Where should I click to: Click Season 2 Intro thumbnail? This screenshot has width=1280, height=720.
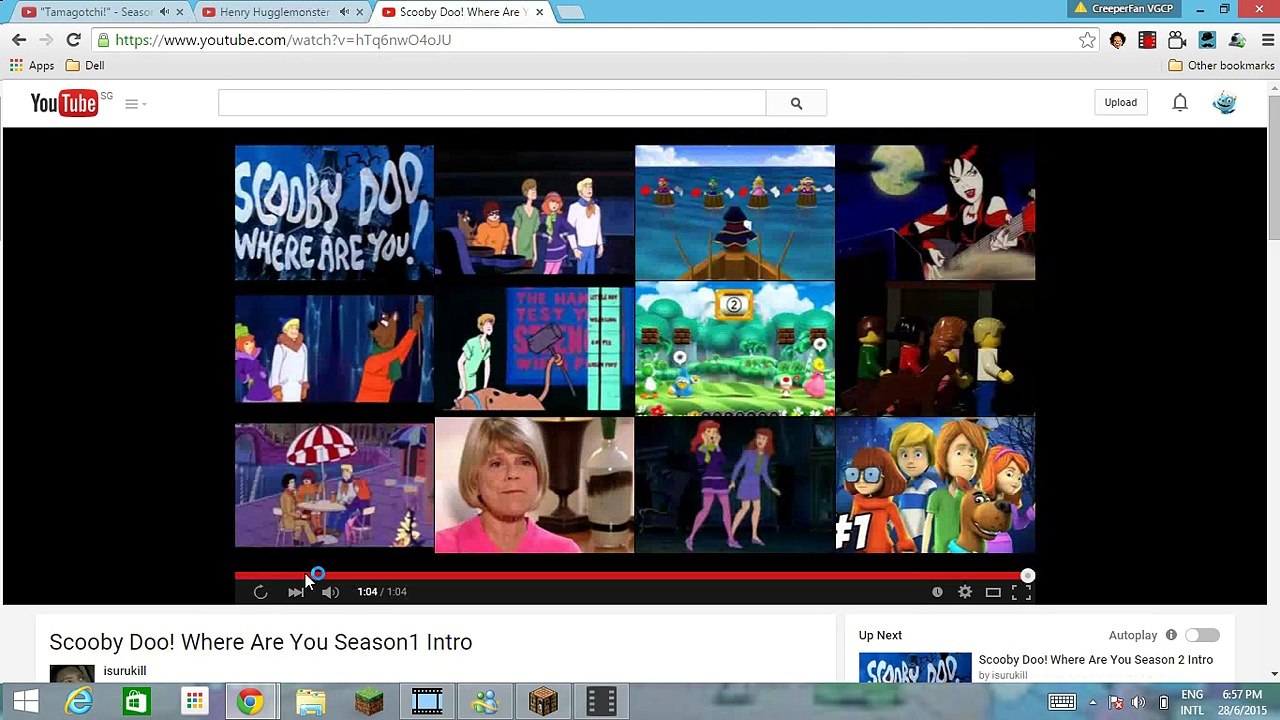tap(915, 667)
